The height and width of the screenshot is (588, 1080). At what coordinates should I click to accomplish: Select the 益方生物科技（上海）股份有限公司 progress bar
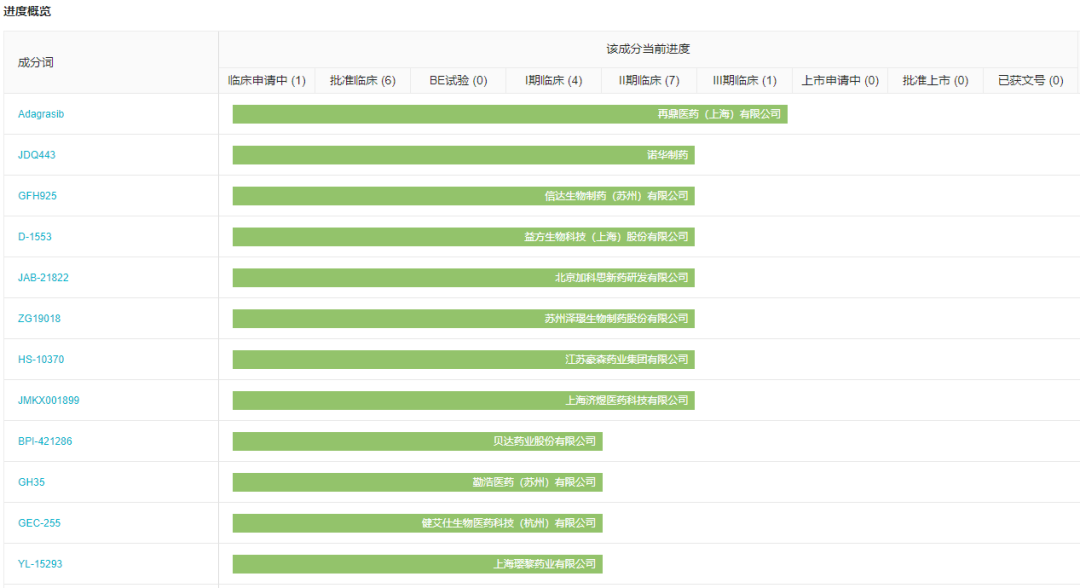(464, 237)
